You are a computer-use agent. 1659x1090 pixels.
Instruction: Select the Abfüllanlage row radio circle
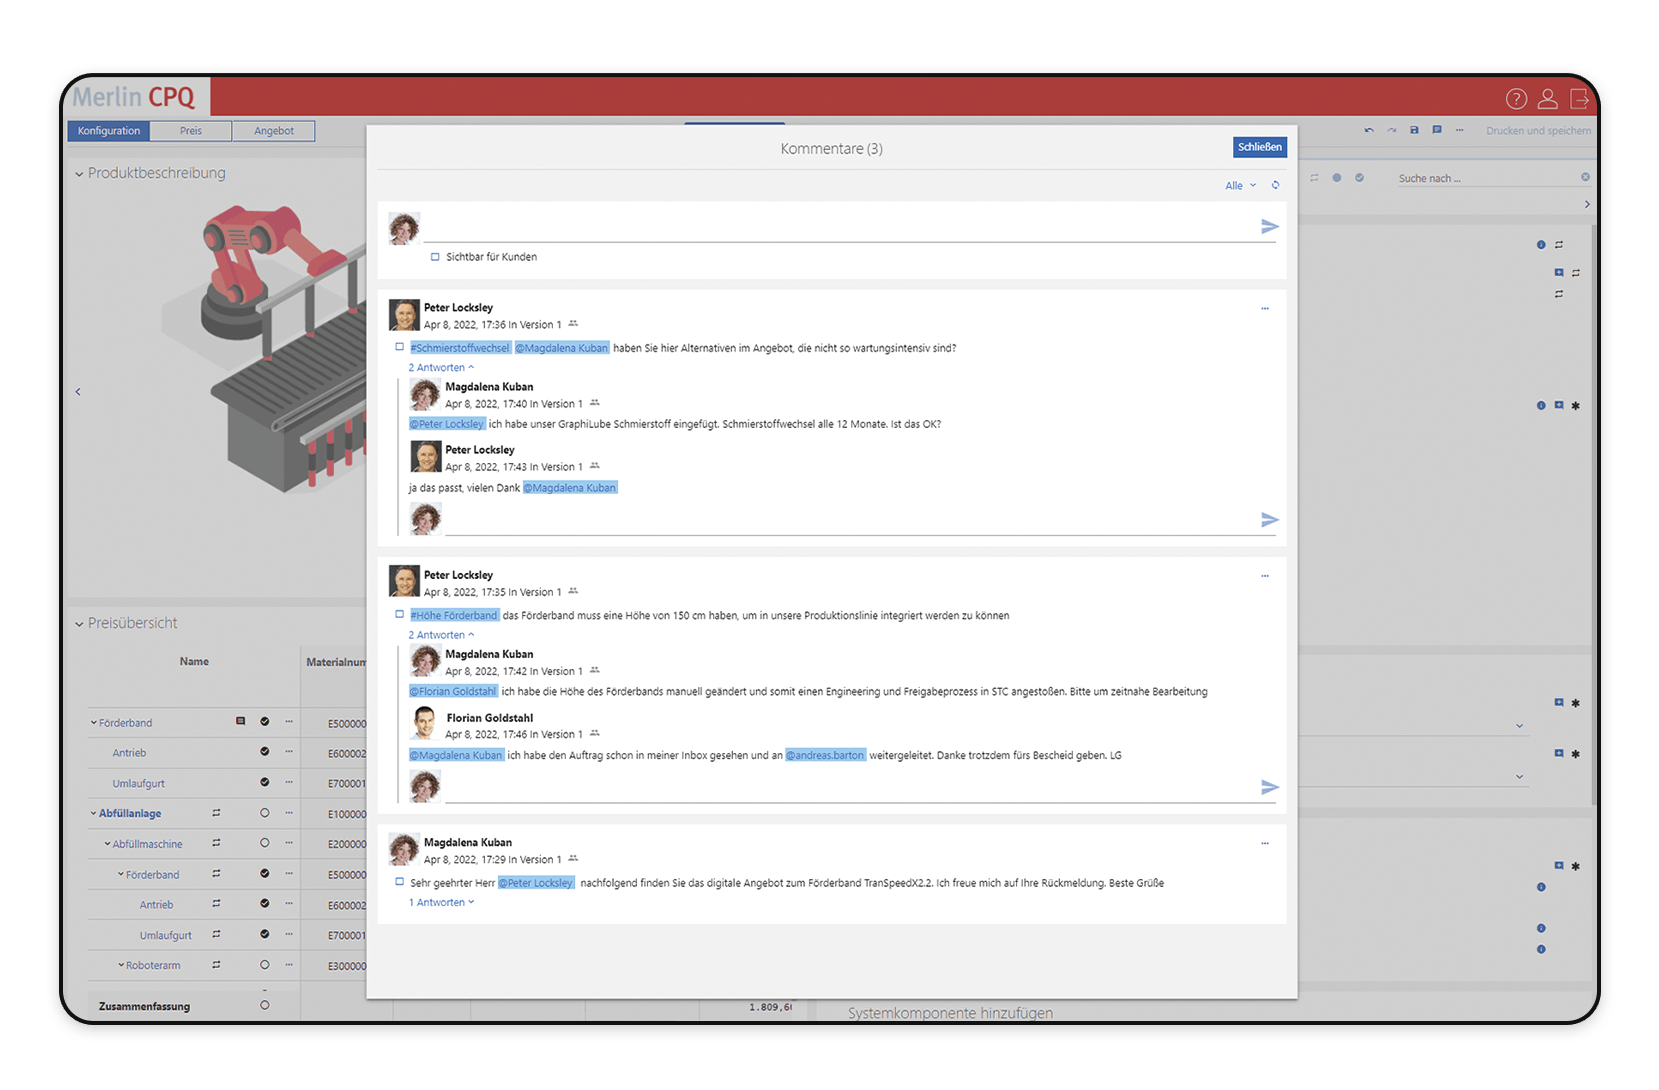(264, 813)
